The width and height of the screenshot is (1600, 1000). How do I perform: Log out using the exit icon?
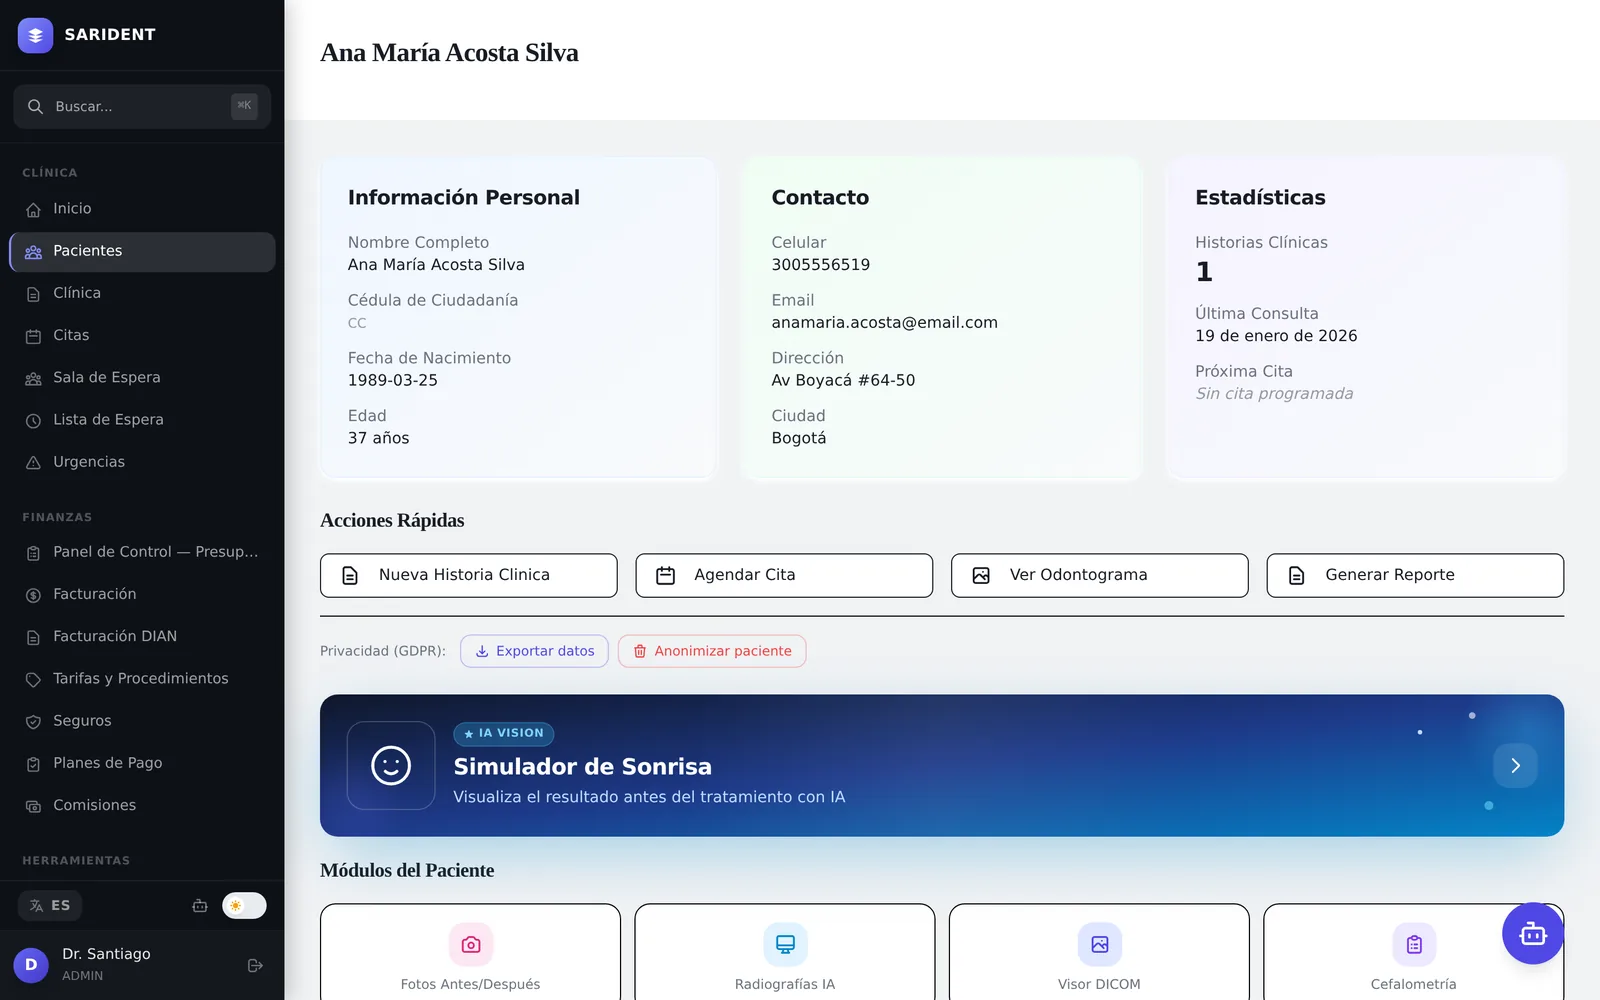click(255, 965)
